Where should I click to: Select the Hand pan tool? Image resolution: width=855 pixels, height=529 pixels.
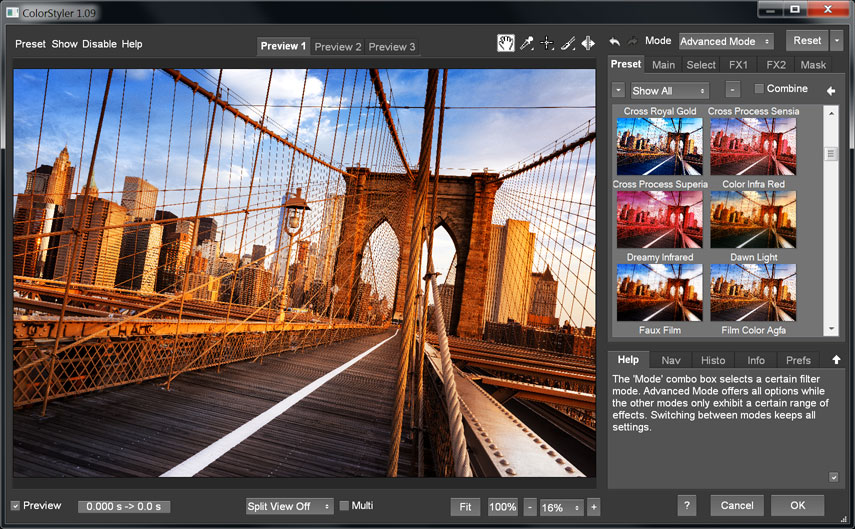506,43
